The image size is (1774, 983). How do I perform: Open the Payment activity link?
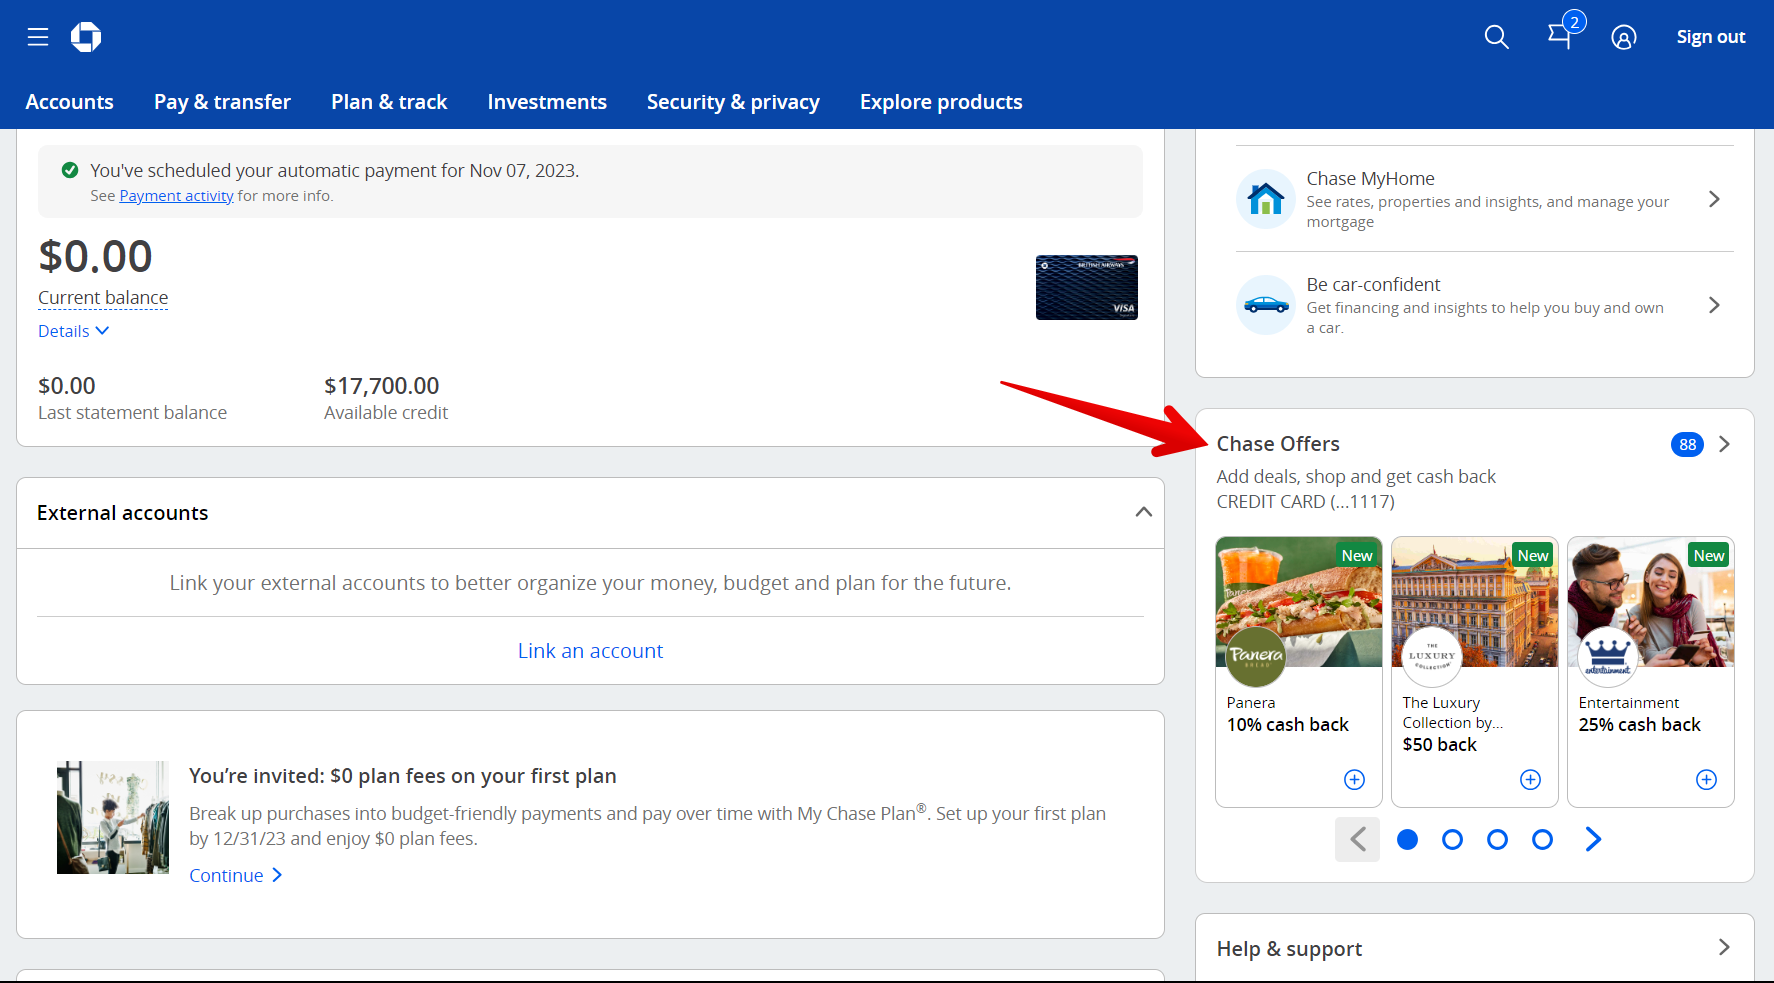(x=176, y=196)
